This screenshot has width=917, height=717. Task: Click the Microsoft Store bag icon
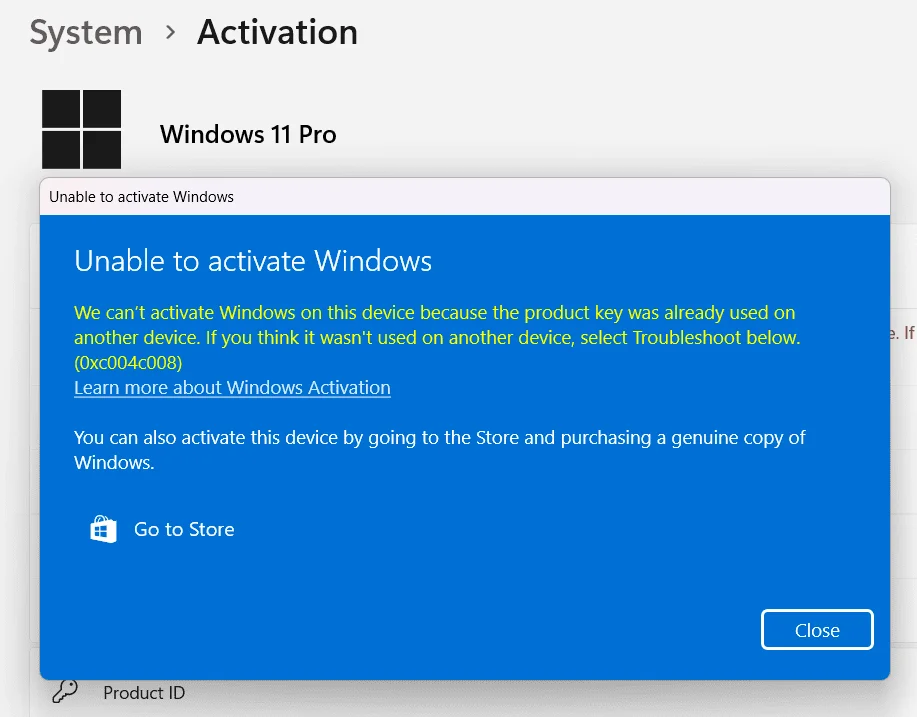coord(104,529)
